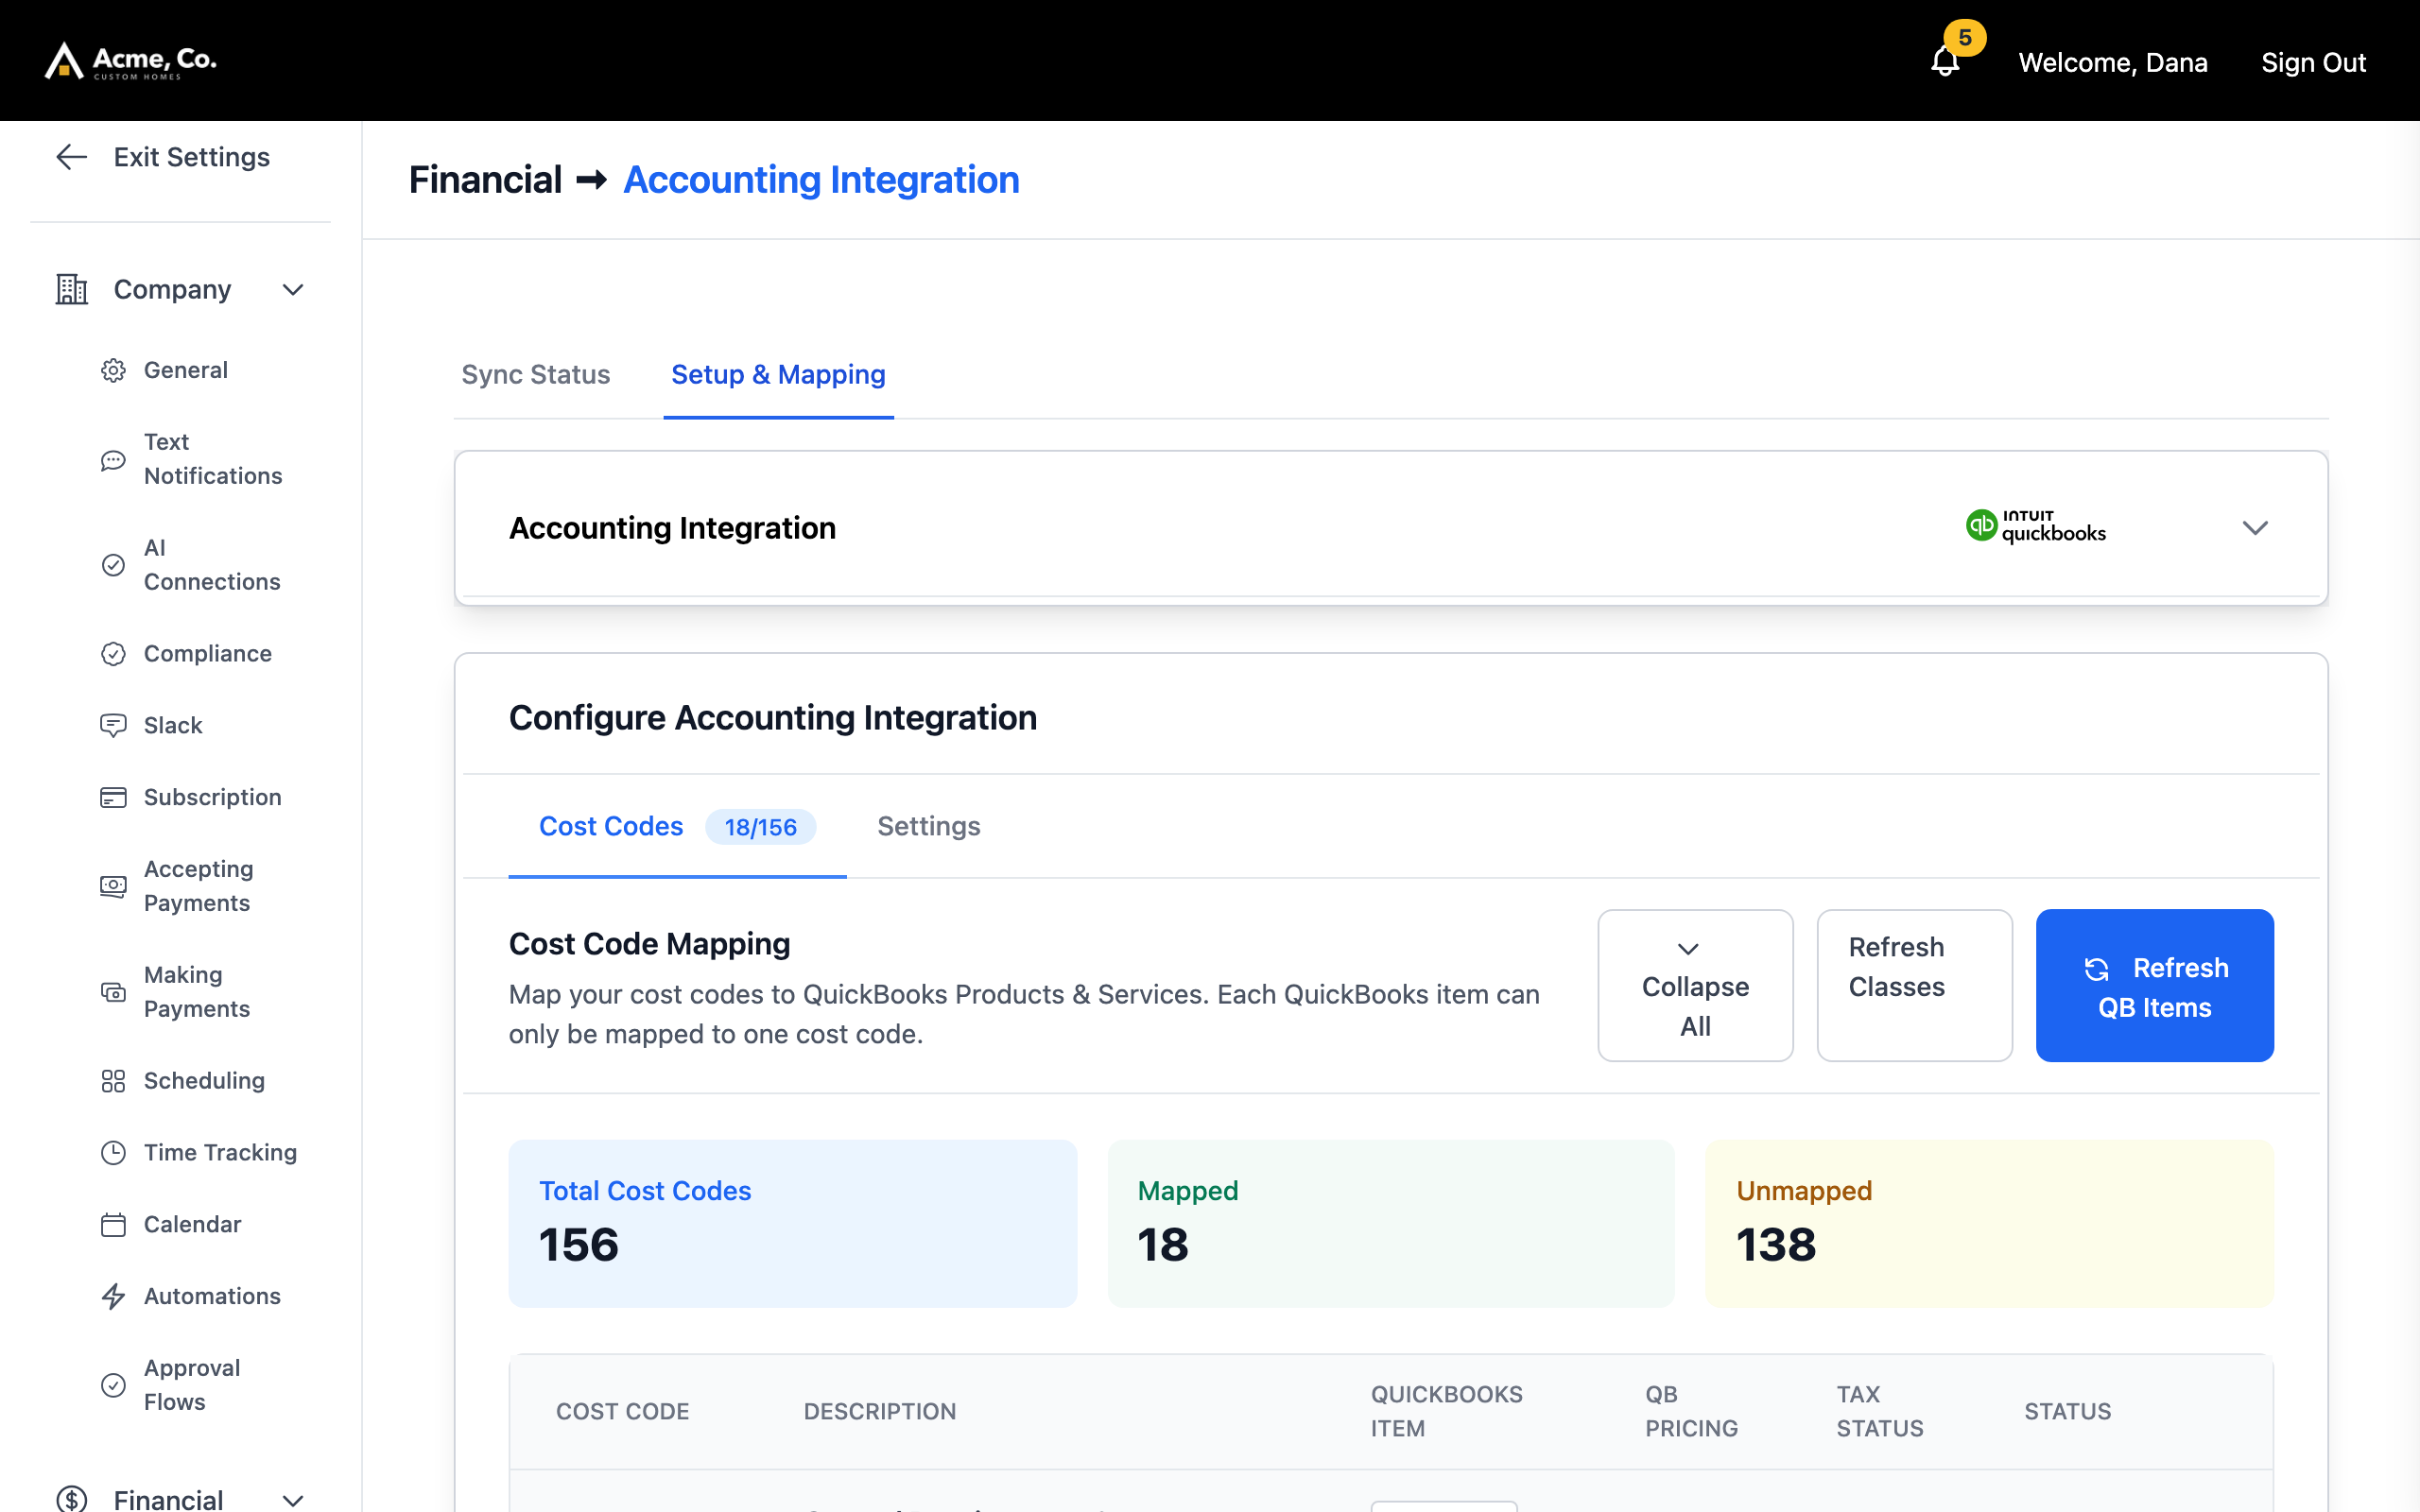Screen dimensions: 2420x1512
Task: Click Sign Out
Action: click(2313, 62)
